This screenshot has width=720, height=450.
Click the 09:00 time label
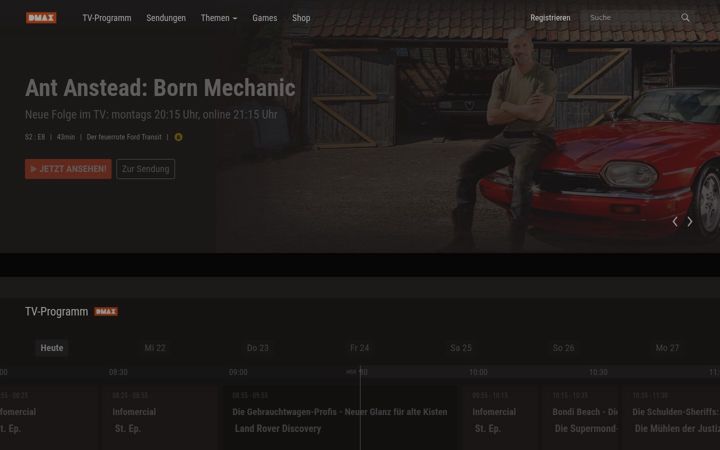coord(238,372)
